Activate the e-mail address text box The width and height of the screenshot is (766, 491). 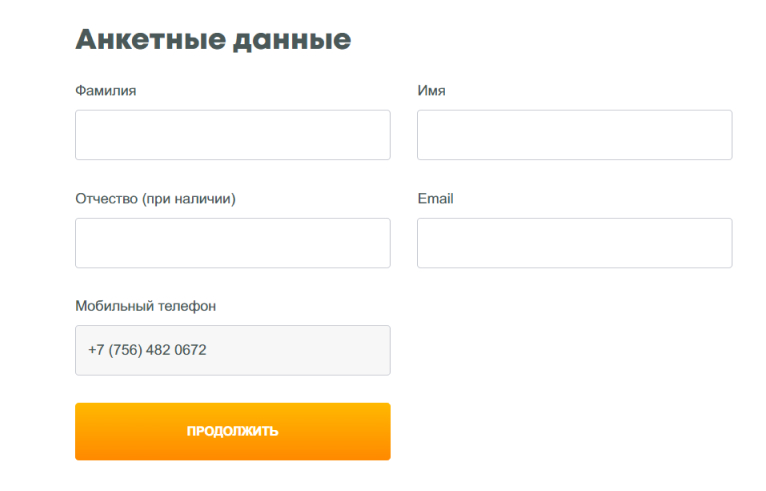coord(574,243)
